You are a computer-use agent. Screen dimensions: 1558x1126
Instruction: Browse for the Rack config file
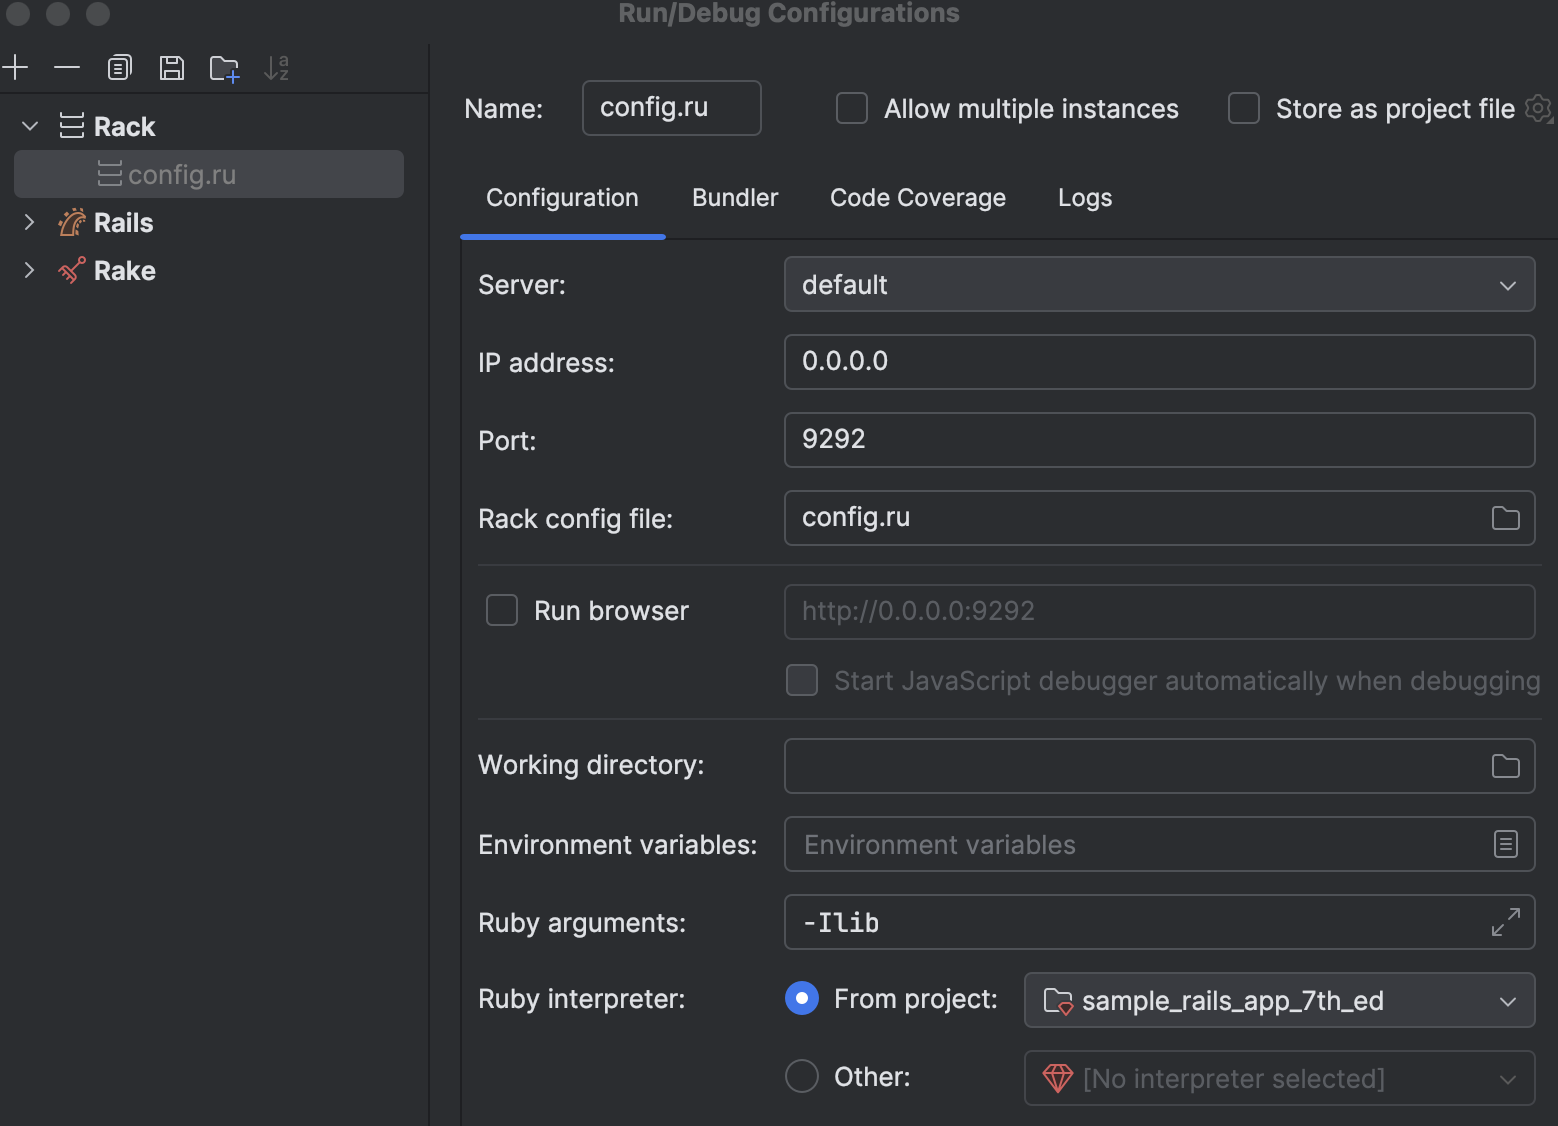coord(1504,518)
